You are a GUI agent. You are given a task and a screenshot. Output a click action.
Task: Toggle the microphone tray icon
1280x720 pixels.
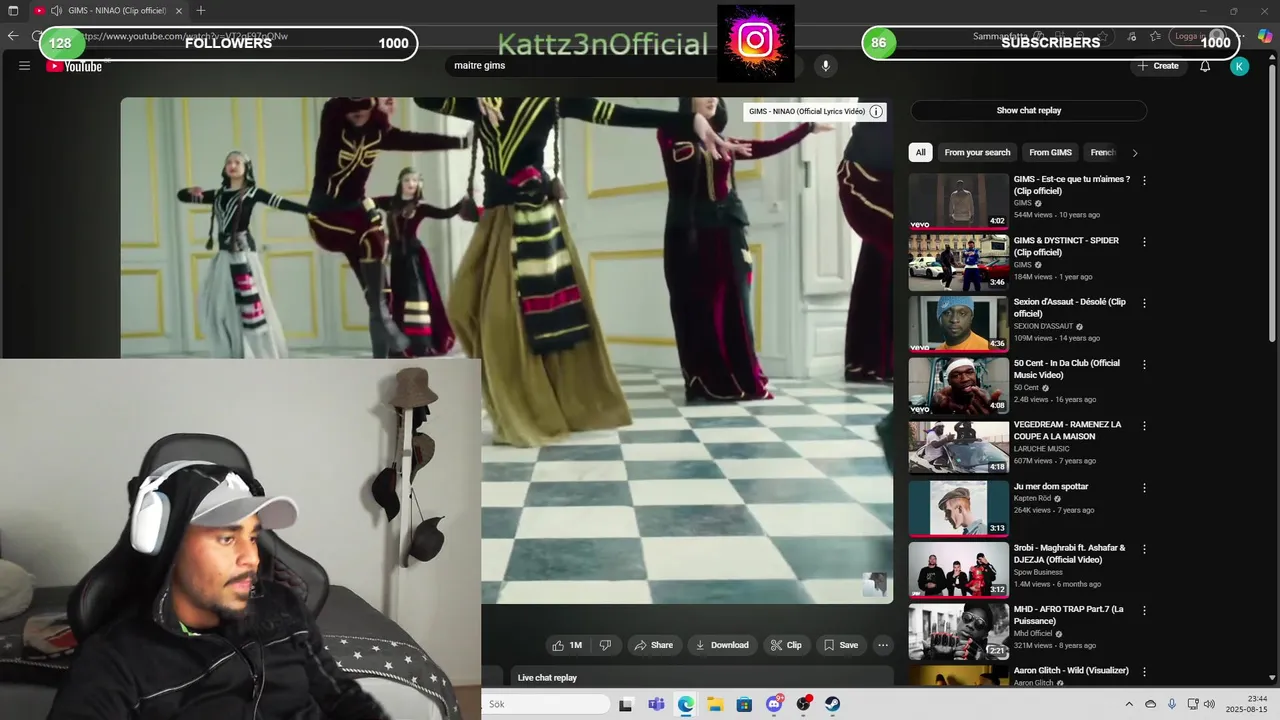tap(1171, 704)
